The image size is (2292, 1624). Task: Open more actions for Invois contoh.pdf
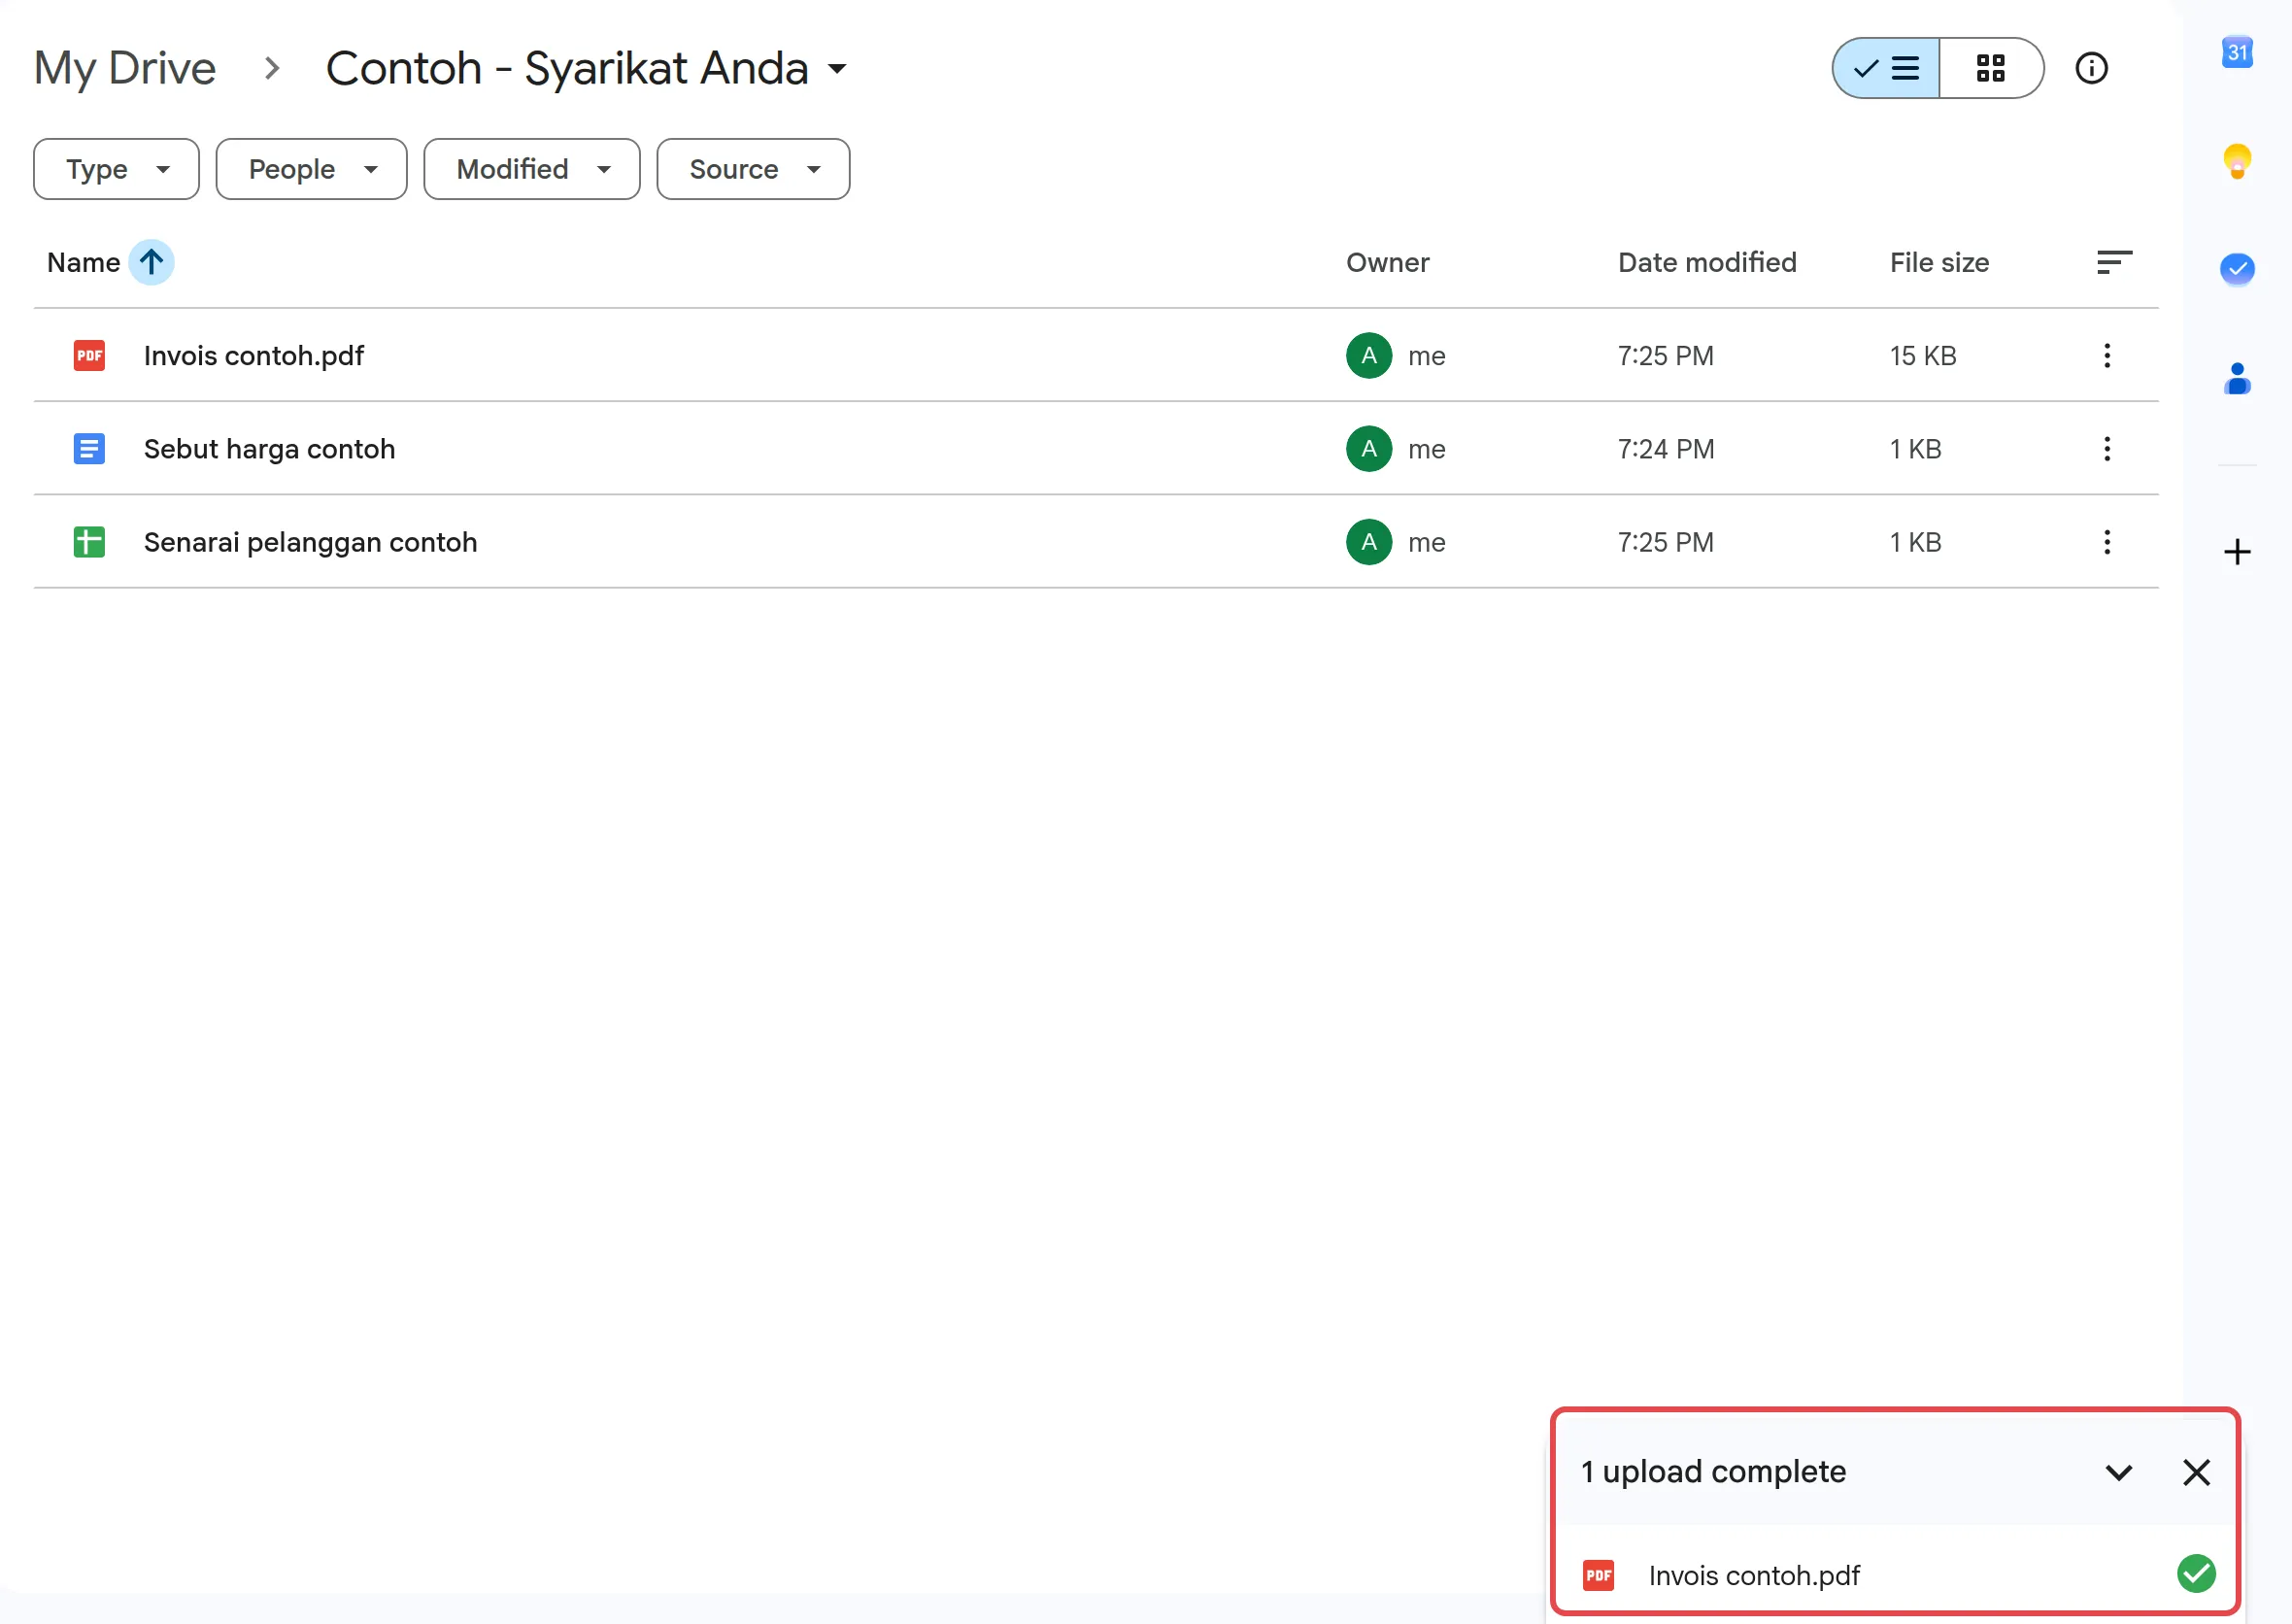(2106, 355)
